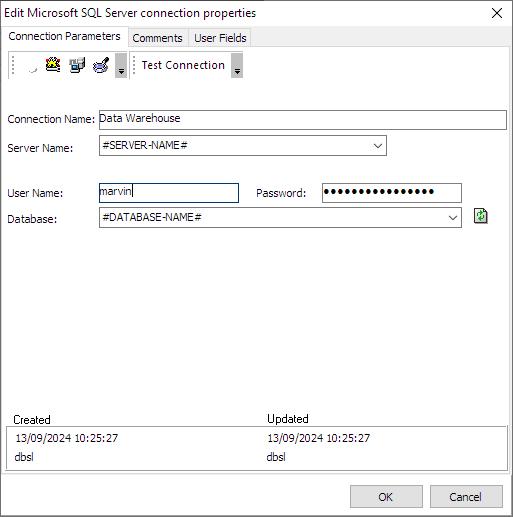This screenshot has width=513, height=517.
Task: Close the connection properties dialog
Action: point(497,13)
